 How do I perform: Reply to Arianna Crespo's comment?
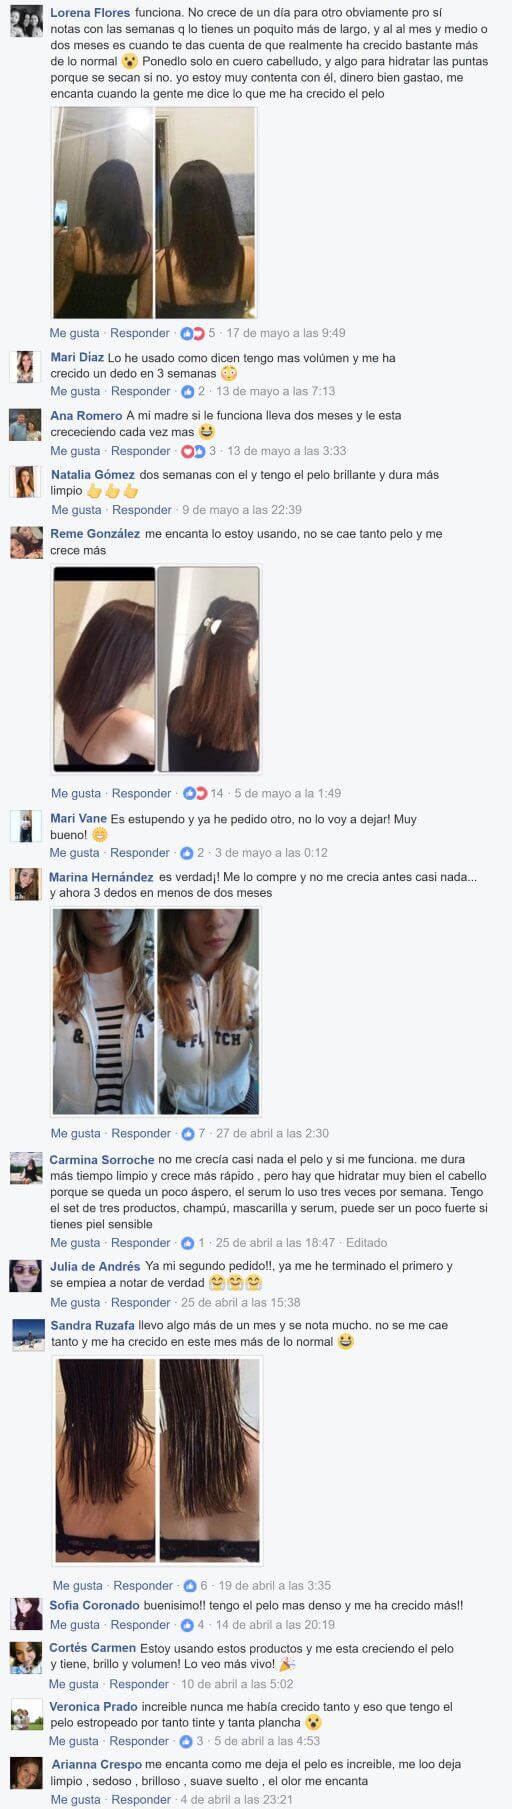click(x=141, y=1799)
